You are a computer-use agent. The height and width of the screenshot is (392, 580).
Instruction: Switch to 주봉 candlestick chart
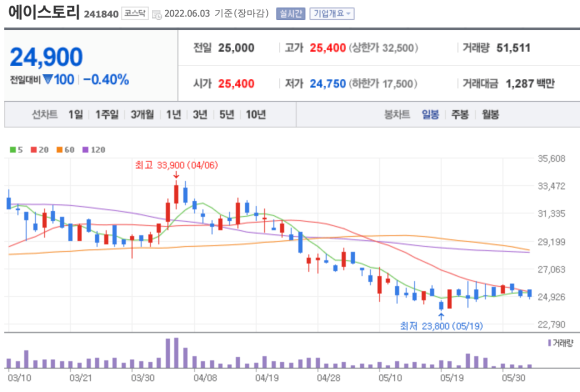click(x=460, y=115)
